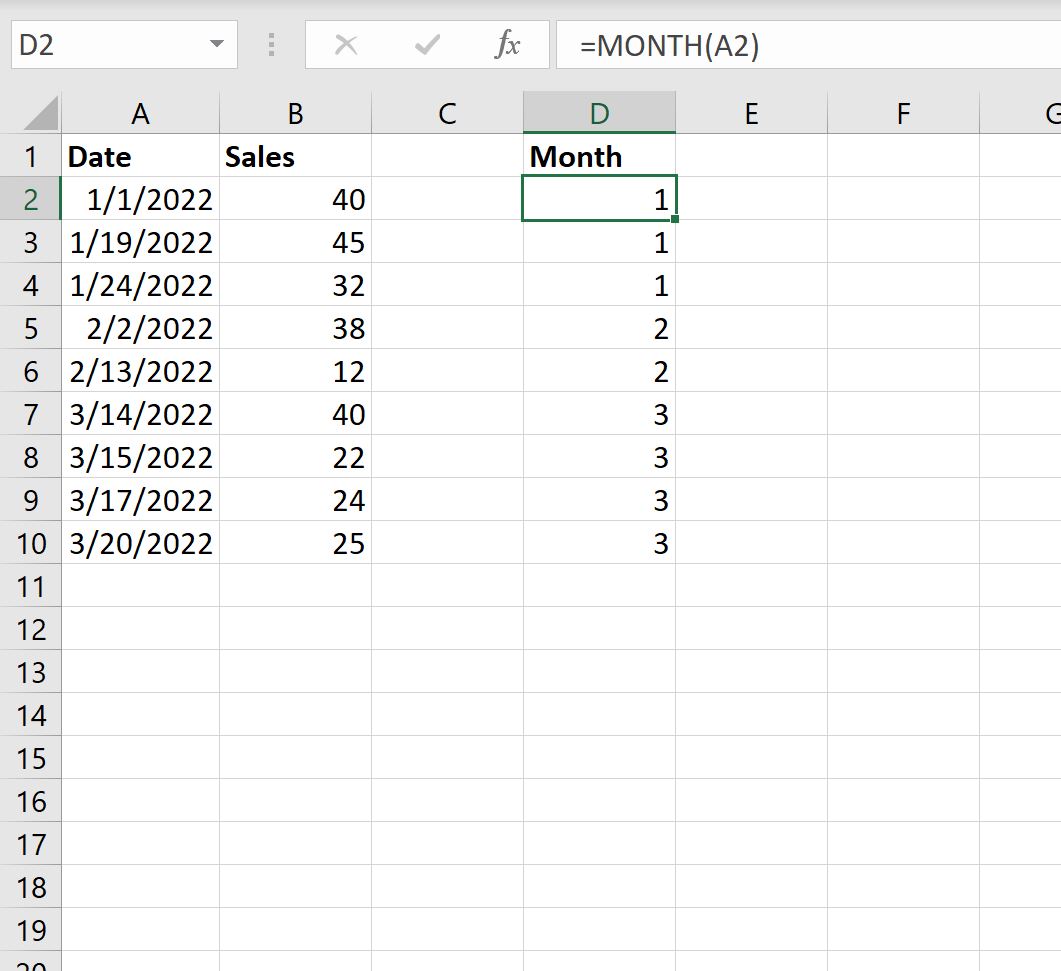Click the cell containing 3/20/2022
The image size is (1061, 971).
coord(140,543)
